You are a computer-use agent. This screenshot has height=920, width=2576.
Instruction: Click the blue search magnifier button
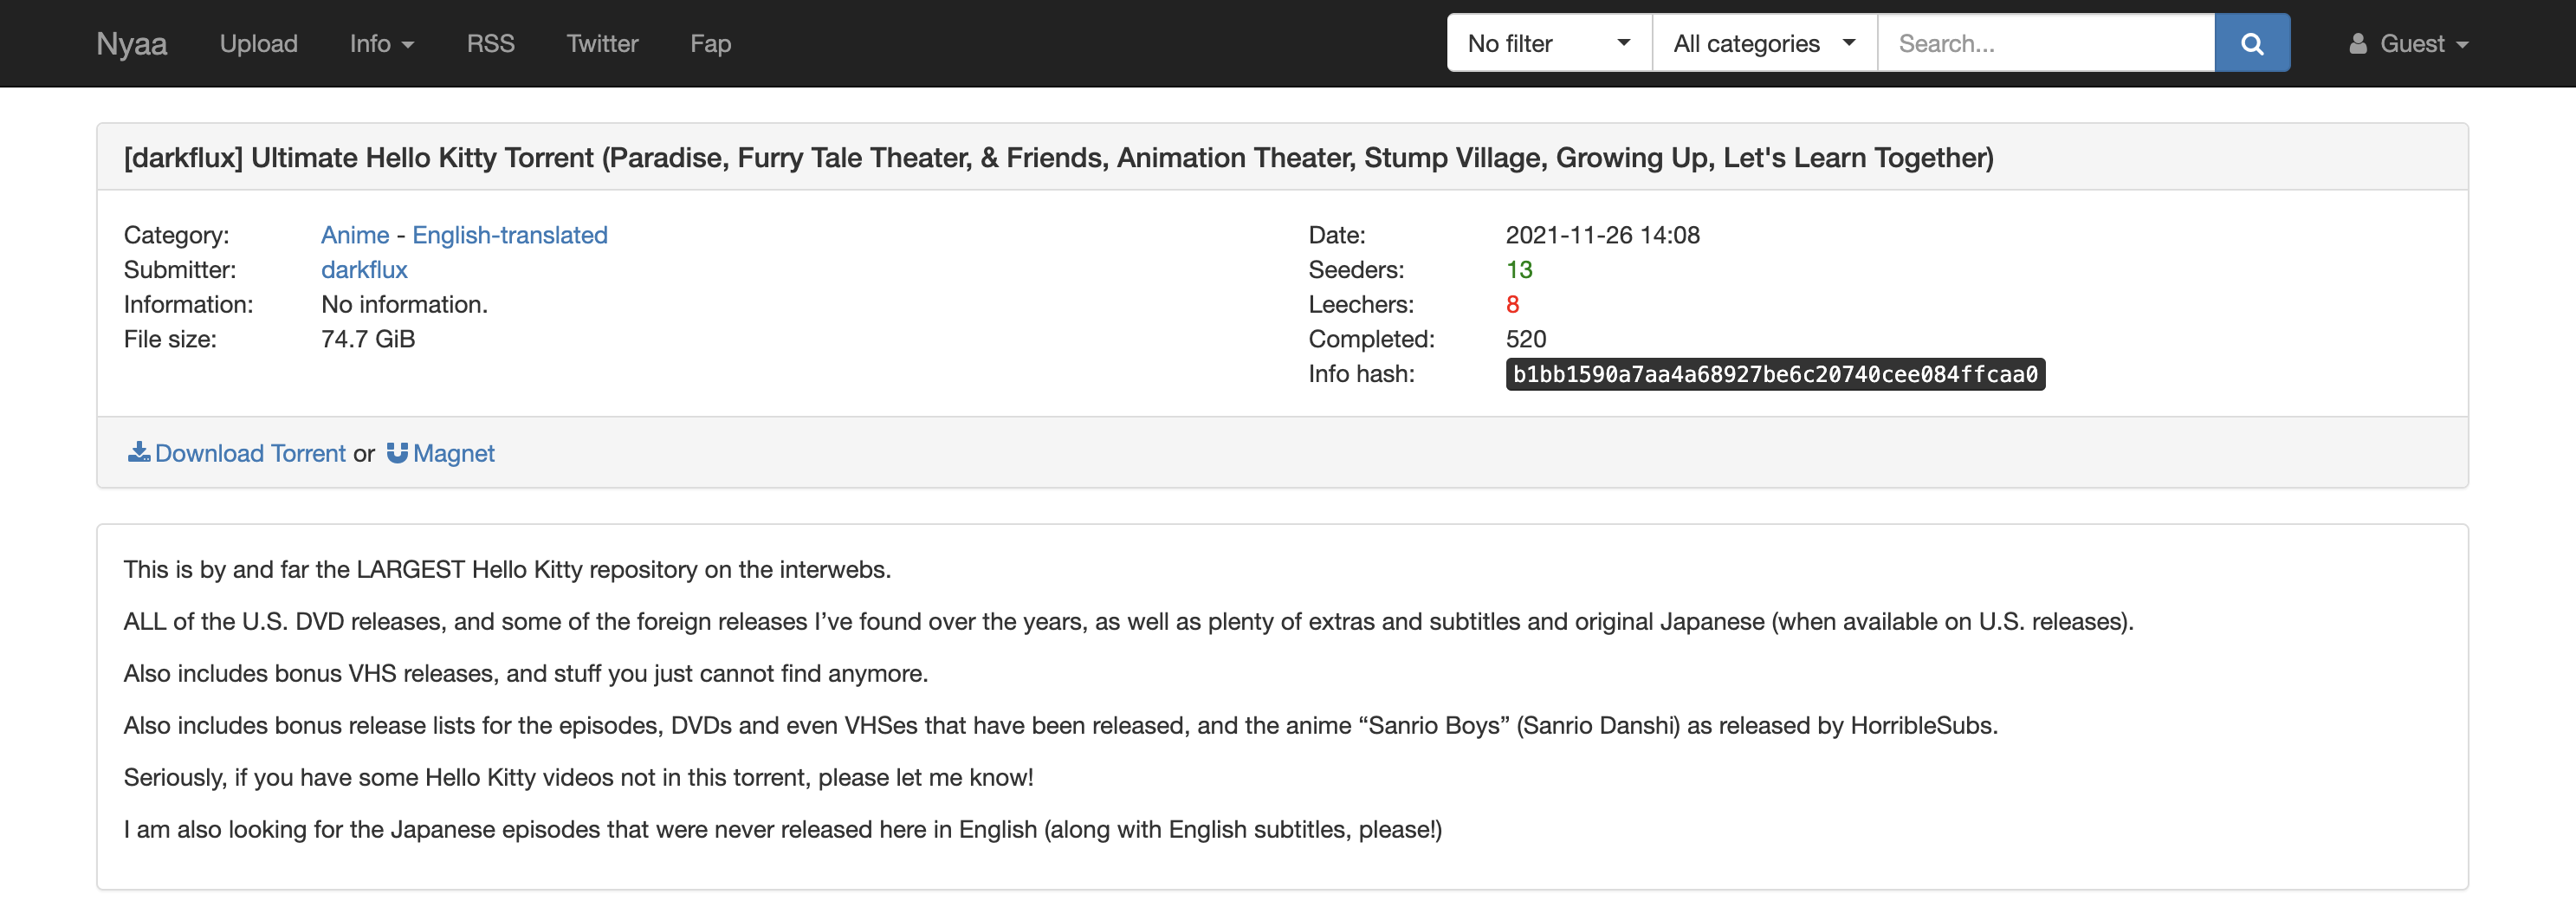[x=2252, y=43]
